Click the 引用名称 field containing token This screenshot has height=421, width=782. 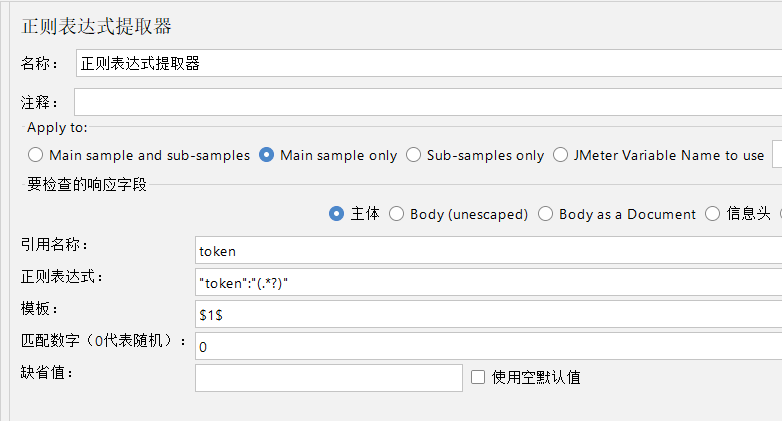(x=488, y=251)
